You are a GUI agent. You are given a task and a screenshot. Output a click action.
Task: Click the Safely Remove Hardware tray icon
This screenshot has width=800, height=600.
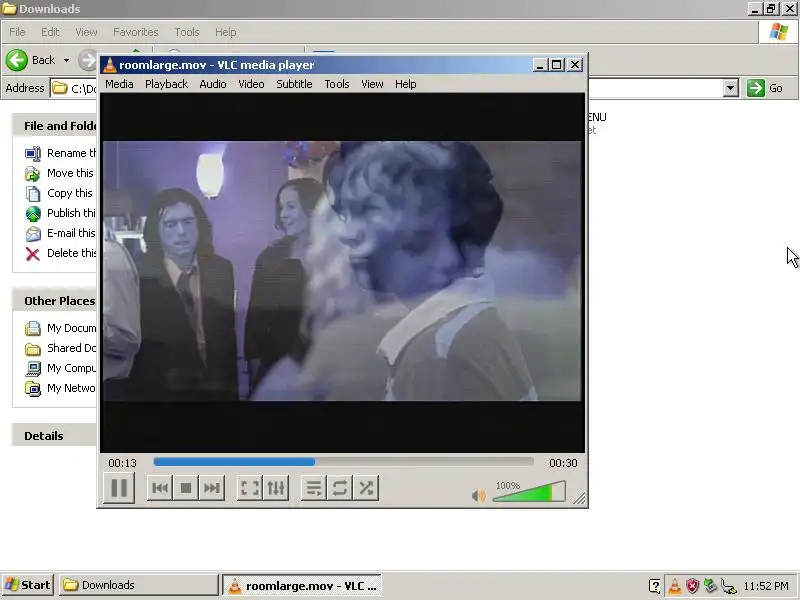(x=710, y=586)
